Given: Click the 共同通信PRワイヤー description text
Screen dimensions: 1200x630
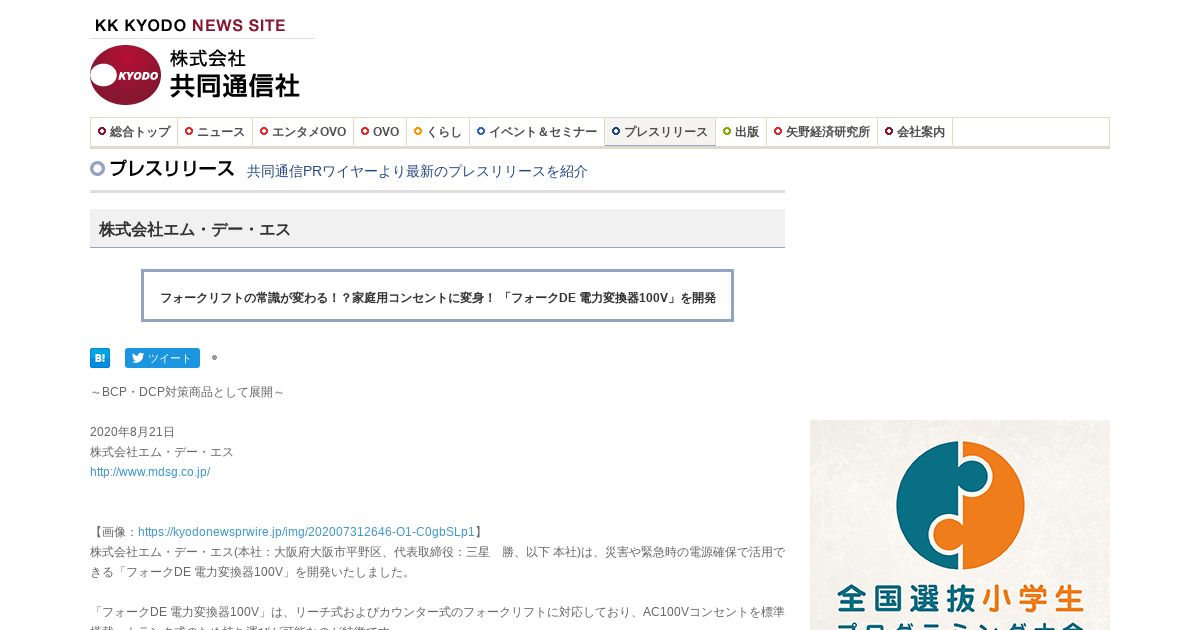Looking at the screenshot, I should click(x=417, y=171).
